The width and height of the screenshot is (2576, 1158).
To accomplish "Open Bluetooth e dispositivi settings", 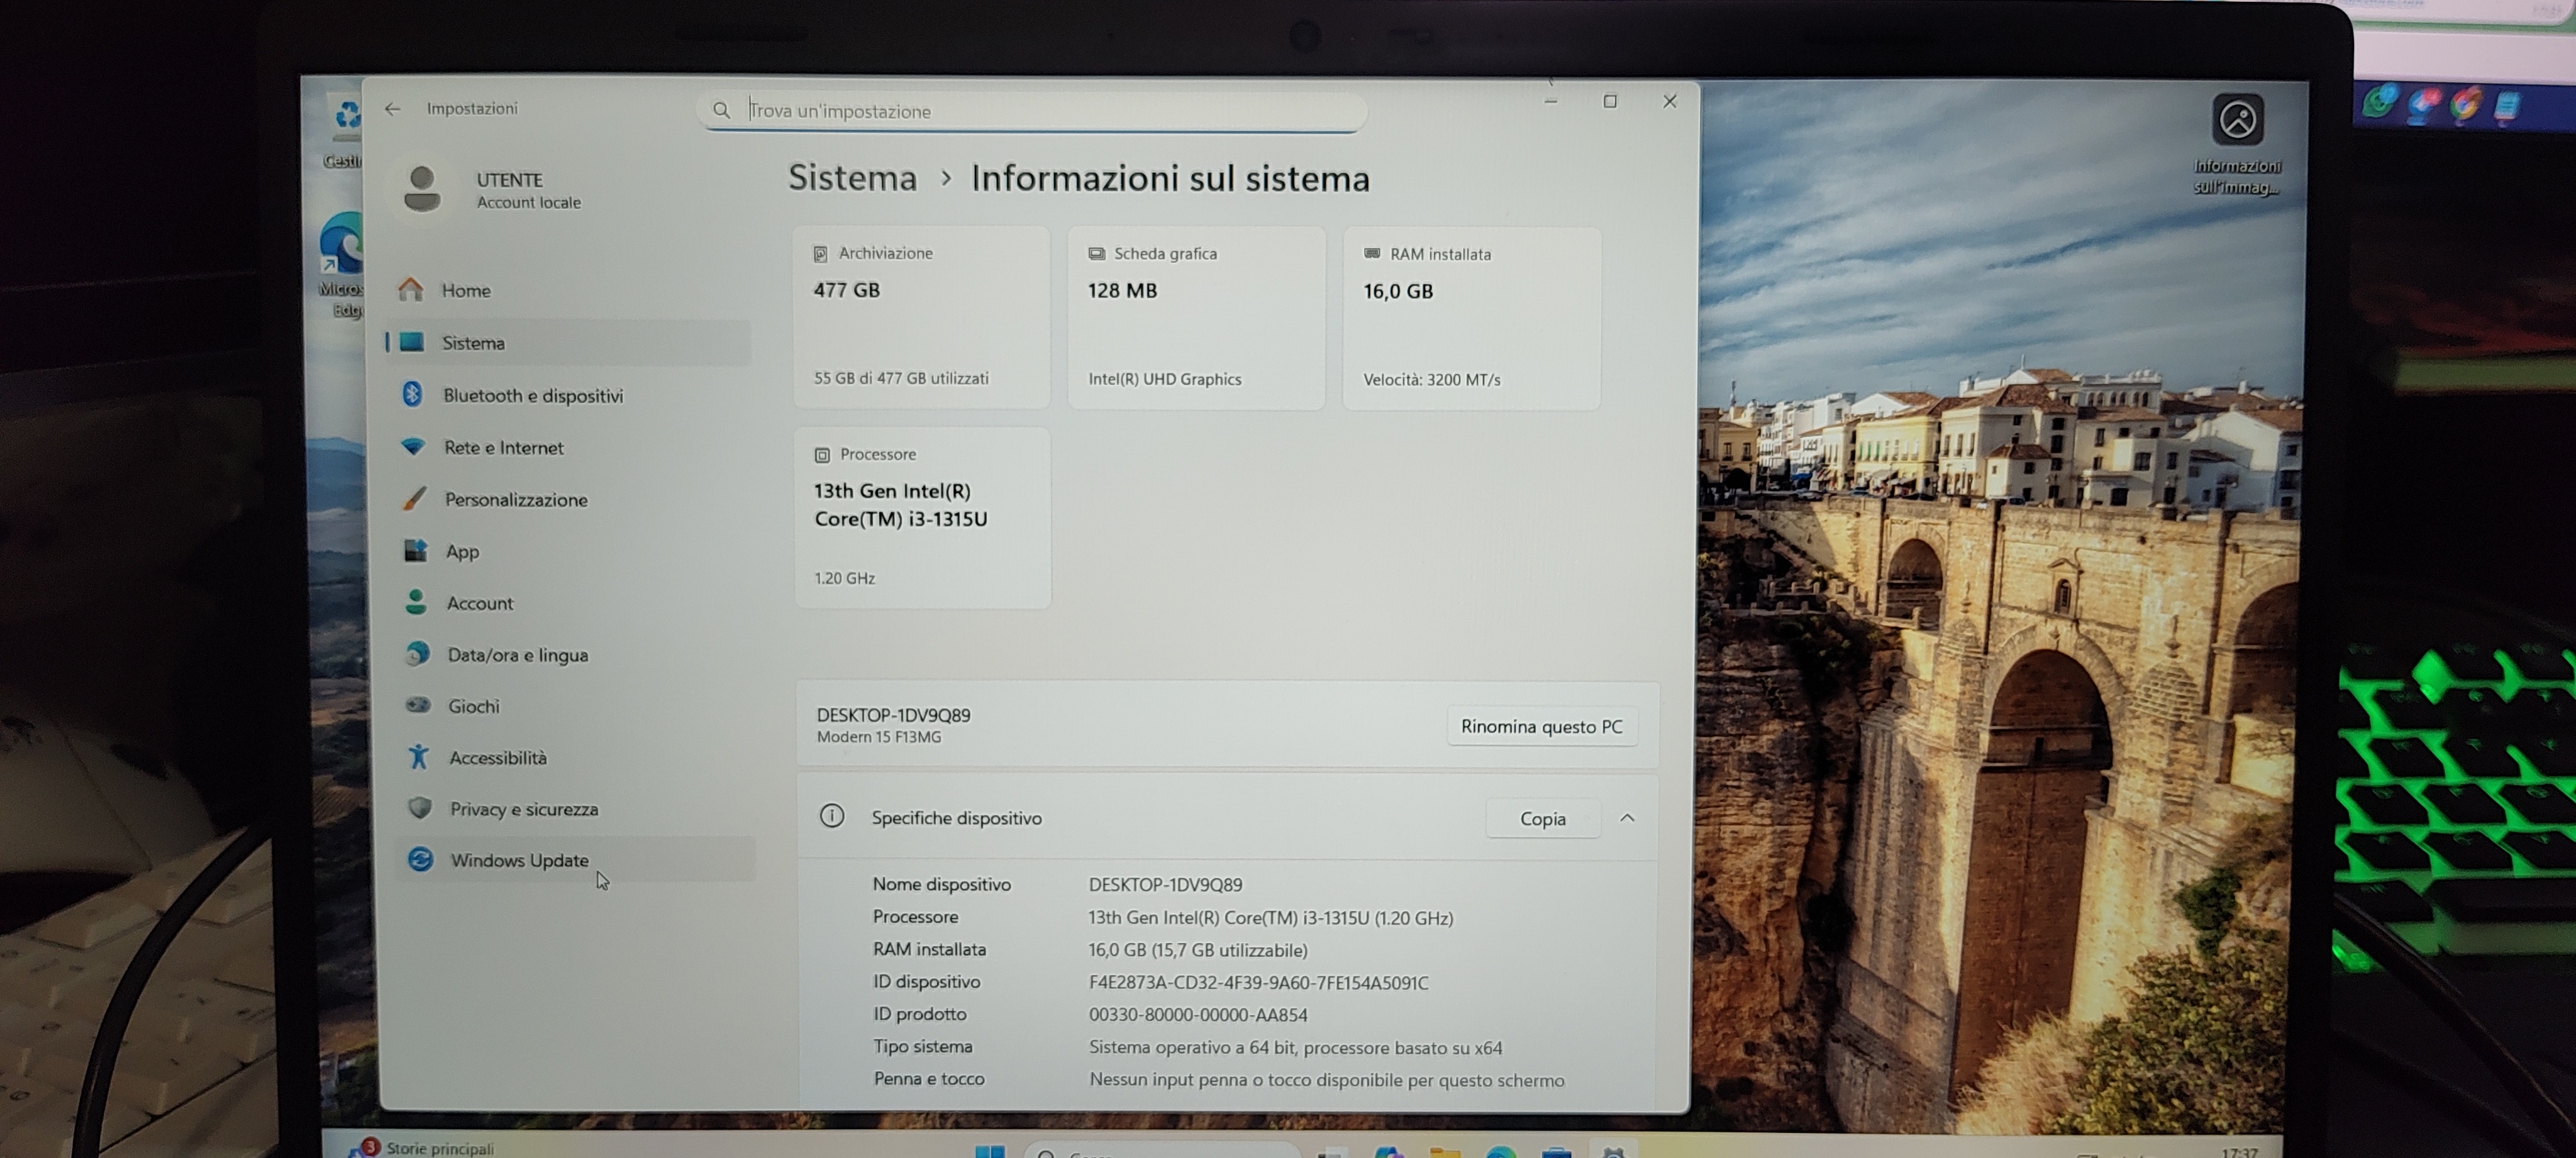I will [532, 395].
